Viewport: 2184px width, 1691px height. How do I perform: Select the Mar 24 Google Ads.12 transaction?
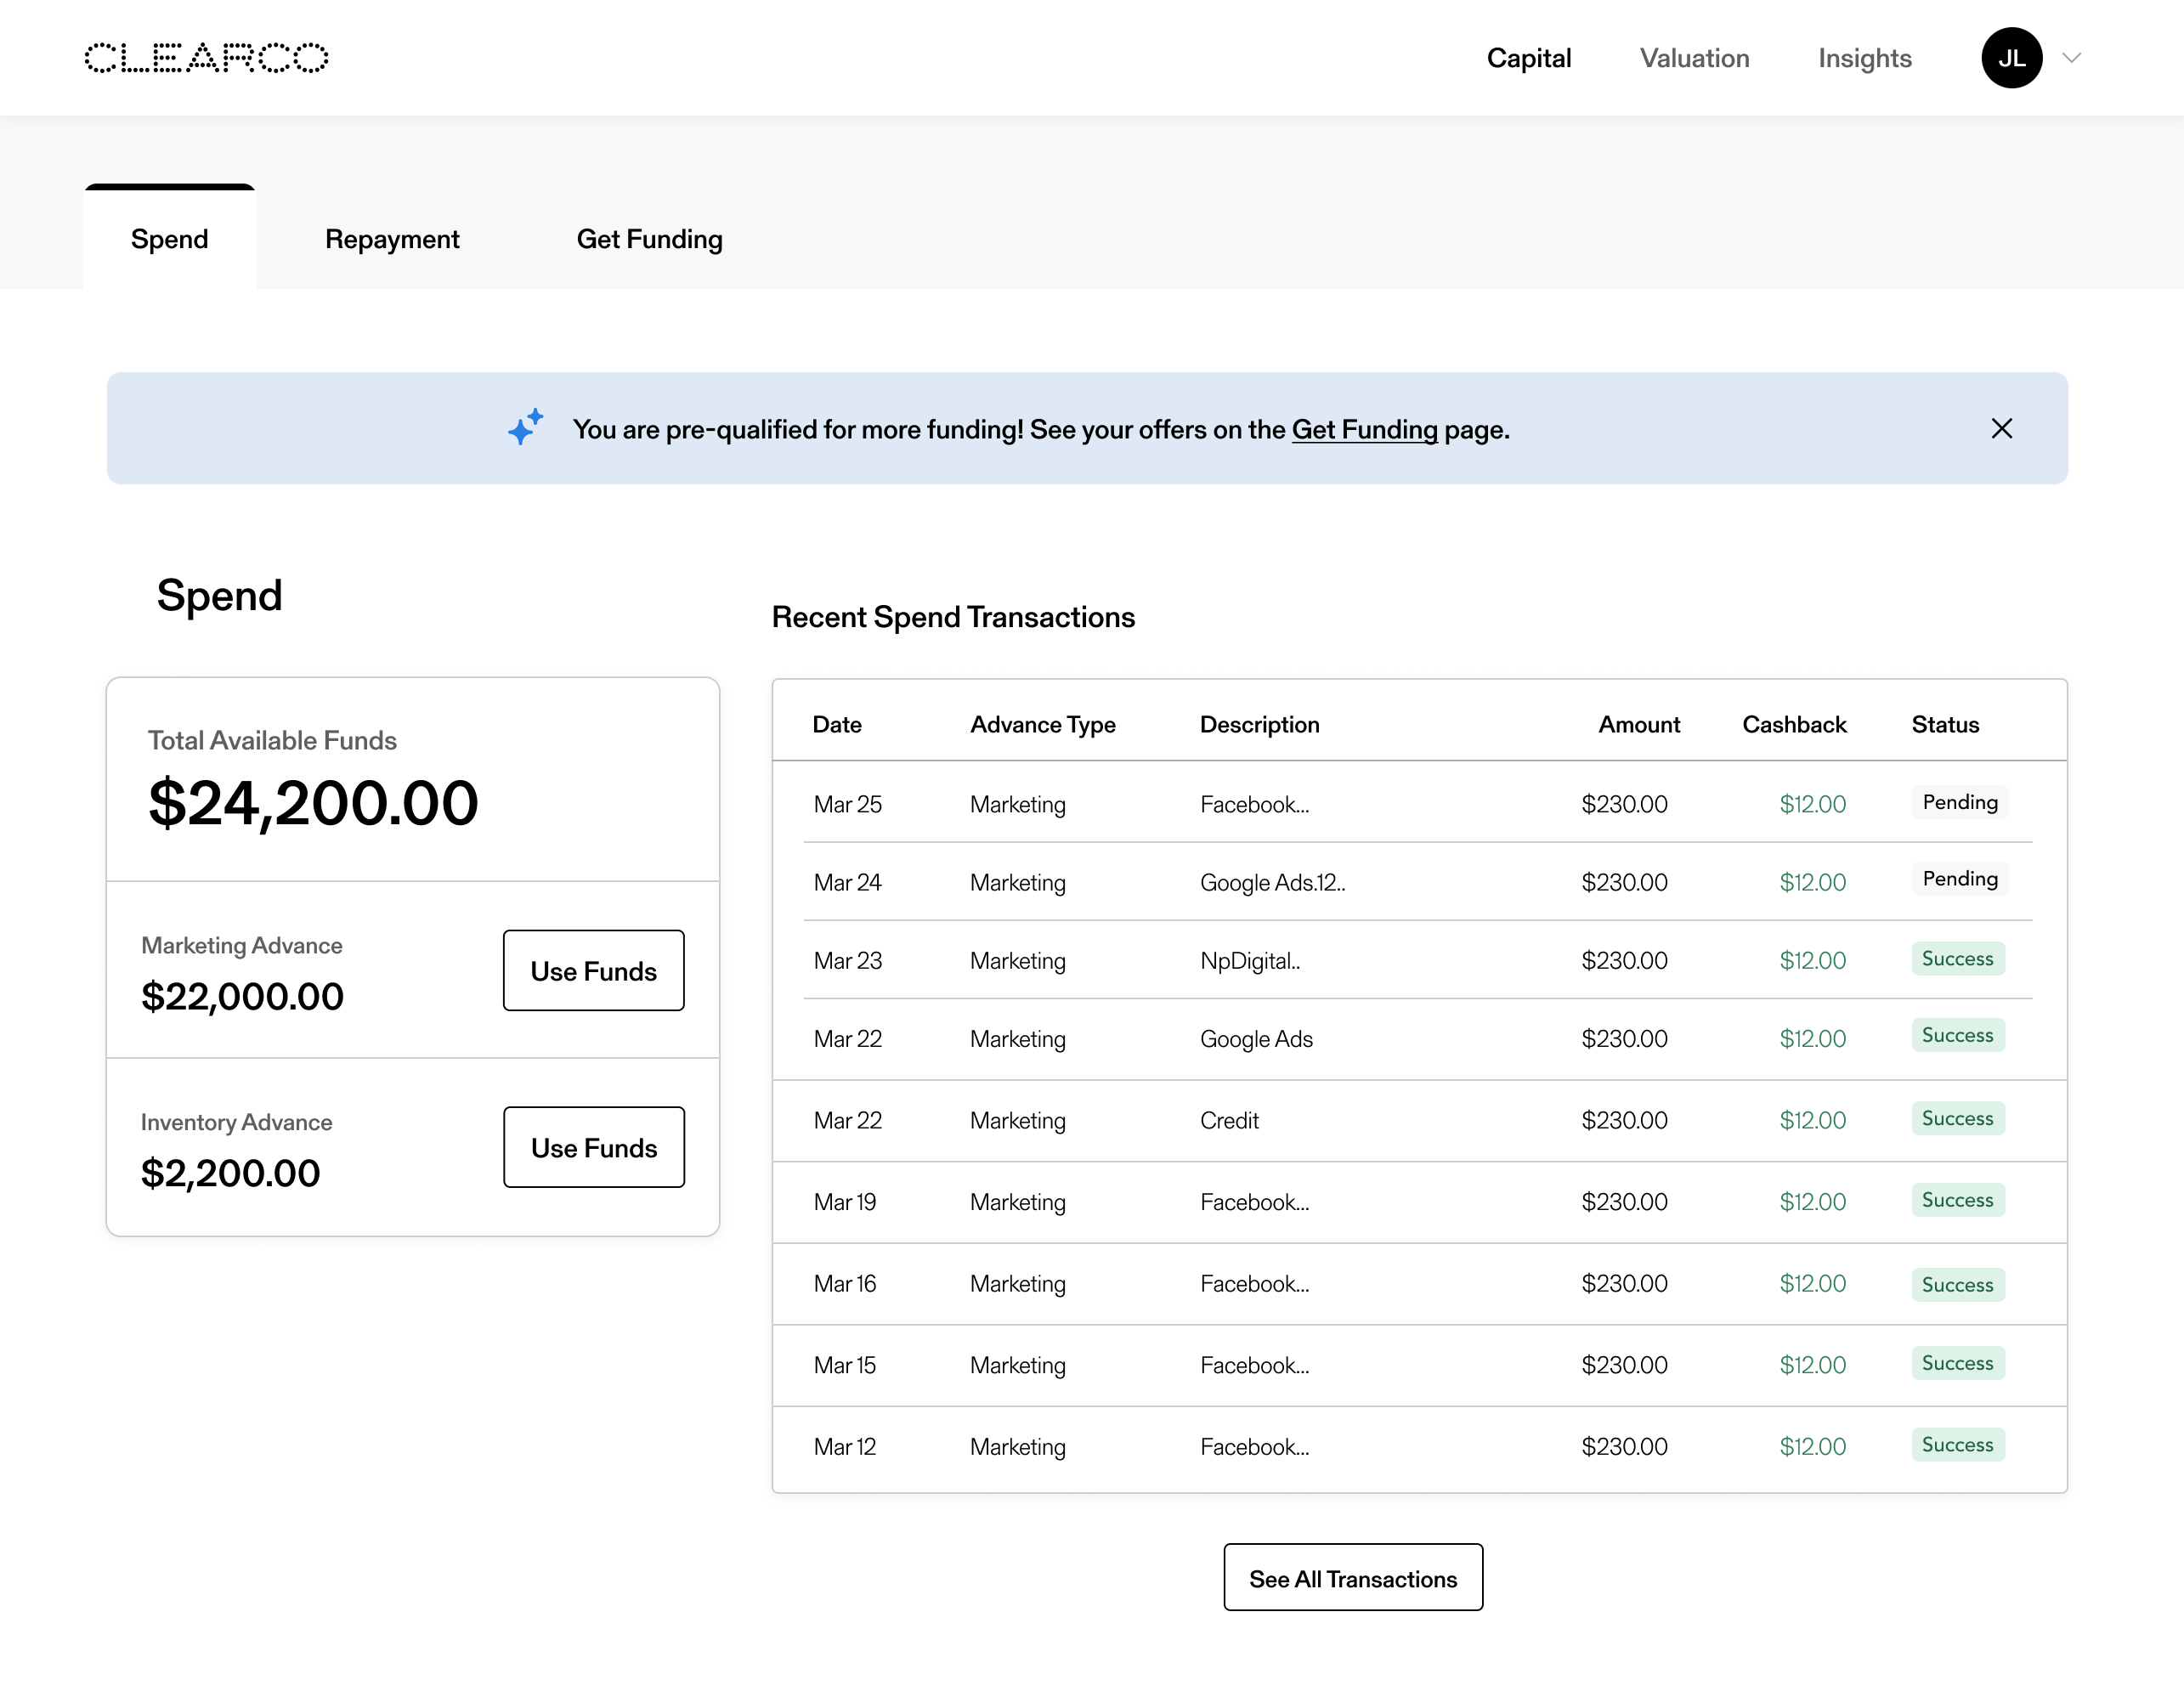pos(1272,882)
